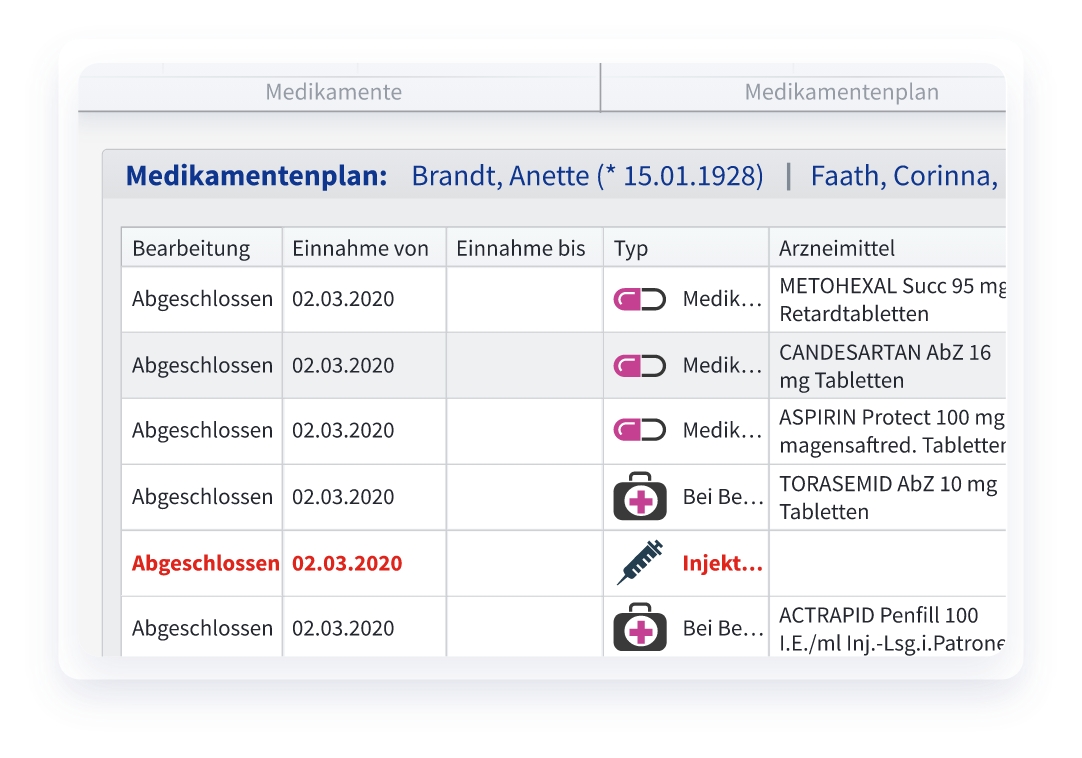The height and width of the screenshot is (758, 1082).
Task: Click the first-aid kit icon for TORASEMID
Action: [x=639, y=497]
